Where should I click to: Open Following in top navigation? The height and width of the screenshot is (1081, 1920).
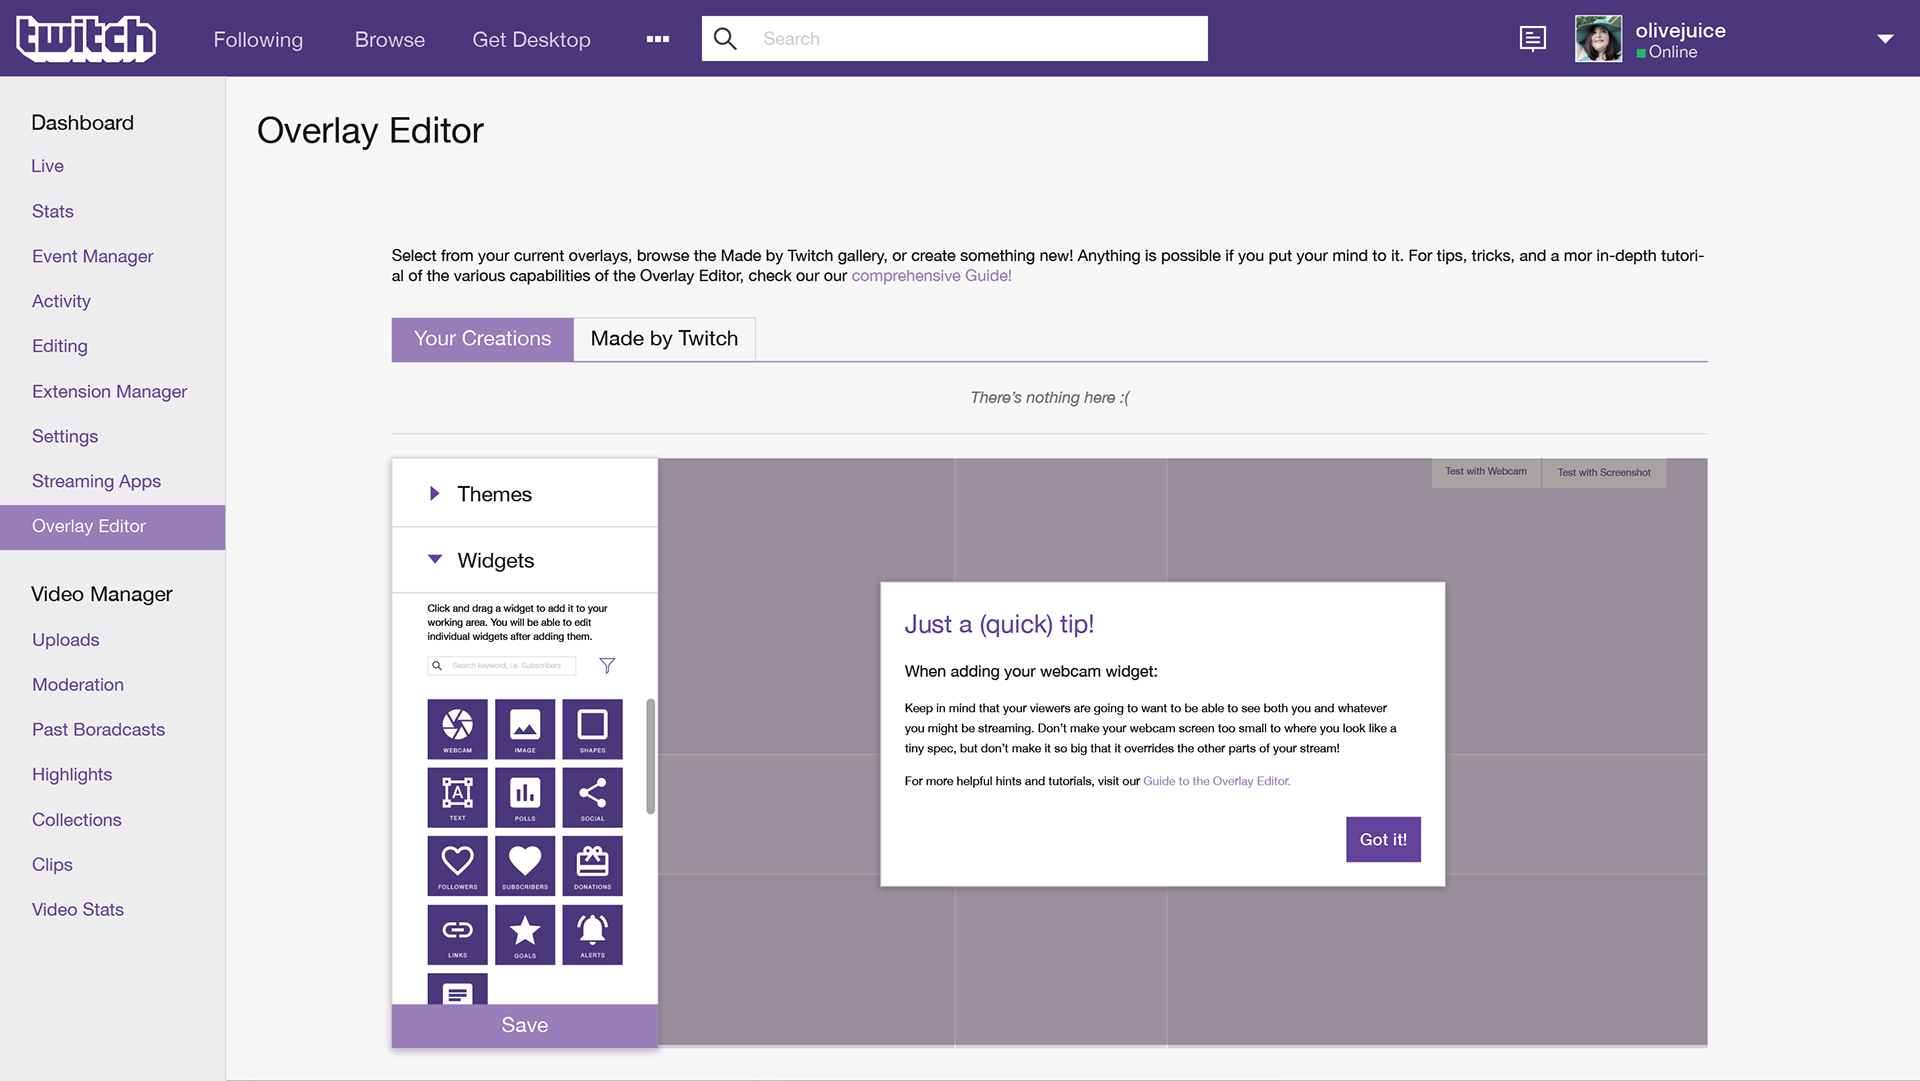click(258, 39)
